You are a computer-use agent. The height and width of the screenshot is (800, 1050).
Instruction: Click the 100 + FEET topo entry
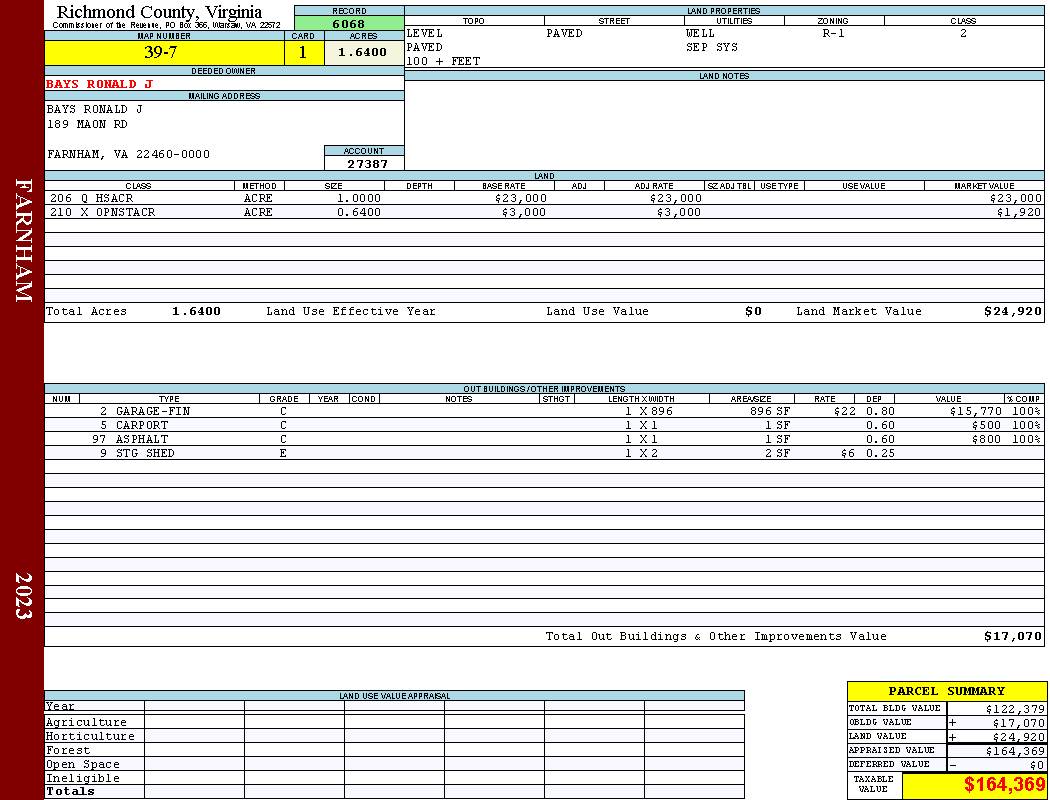pyautogui.click(x=443, y=62)
